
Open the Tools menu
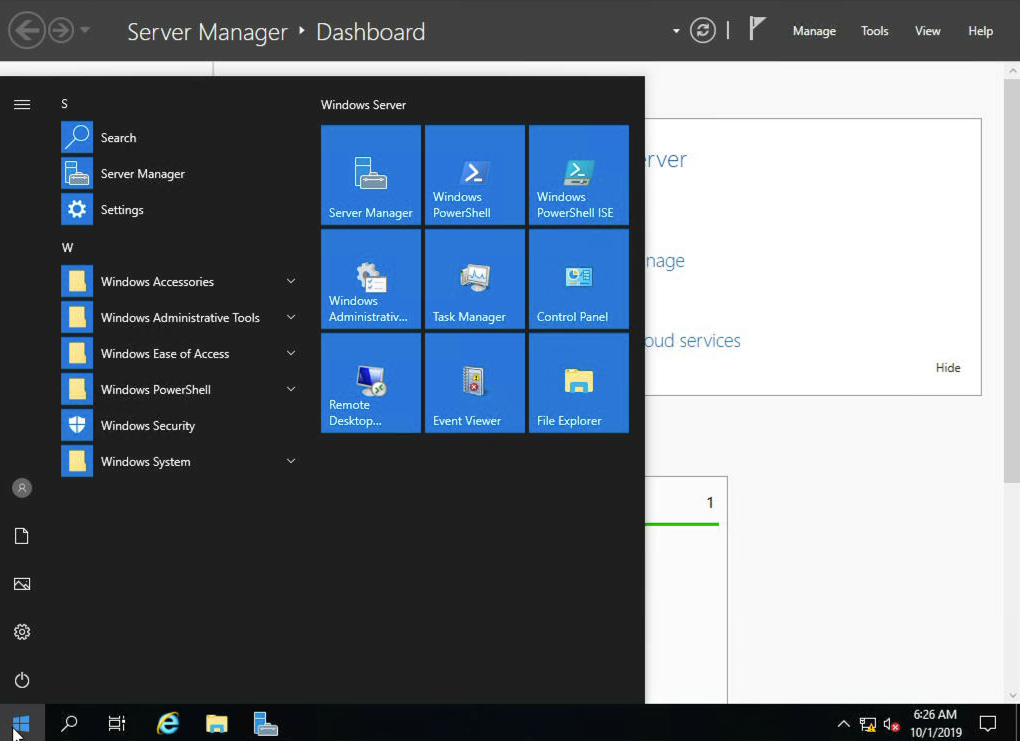[874, 31]
